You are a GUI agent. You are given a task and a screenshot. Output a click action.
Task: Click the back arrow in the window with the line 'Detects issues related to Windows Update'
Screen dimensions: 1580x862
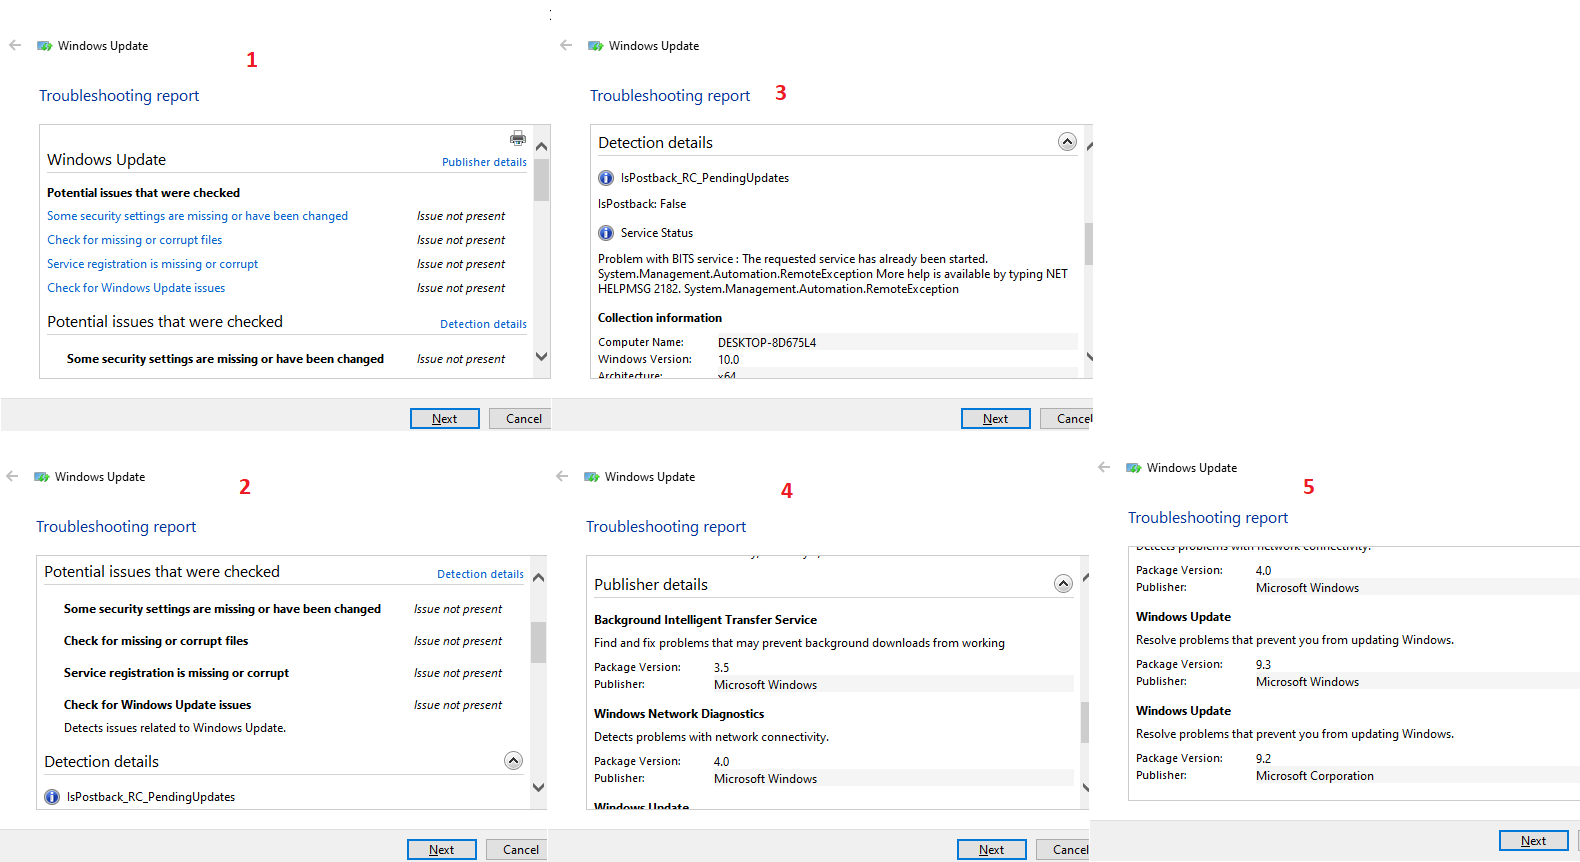point(12,476)
